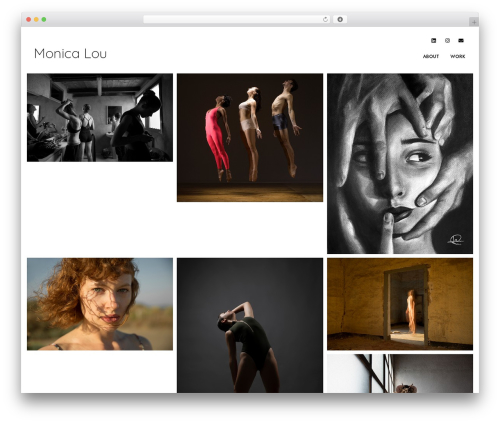
Task: Add new browser tab with plus button
Action: pos(474,22)
